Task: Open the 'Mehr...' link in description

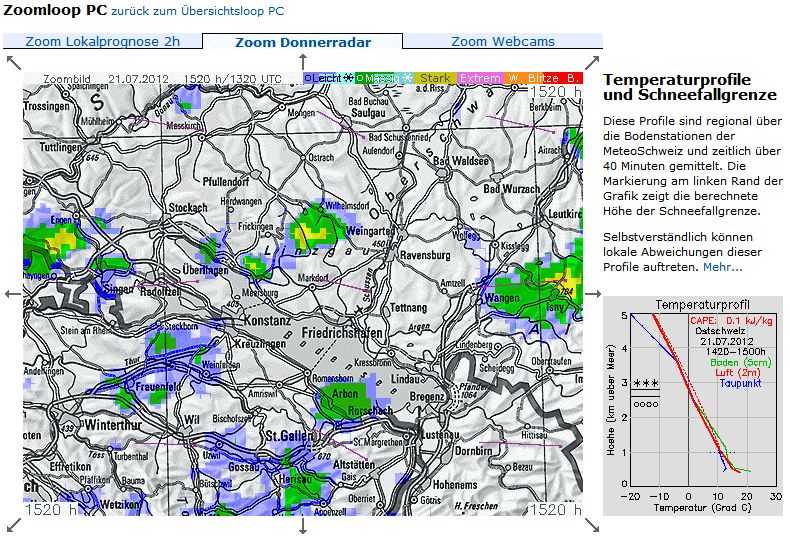Action: (722, 267)
